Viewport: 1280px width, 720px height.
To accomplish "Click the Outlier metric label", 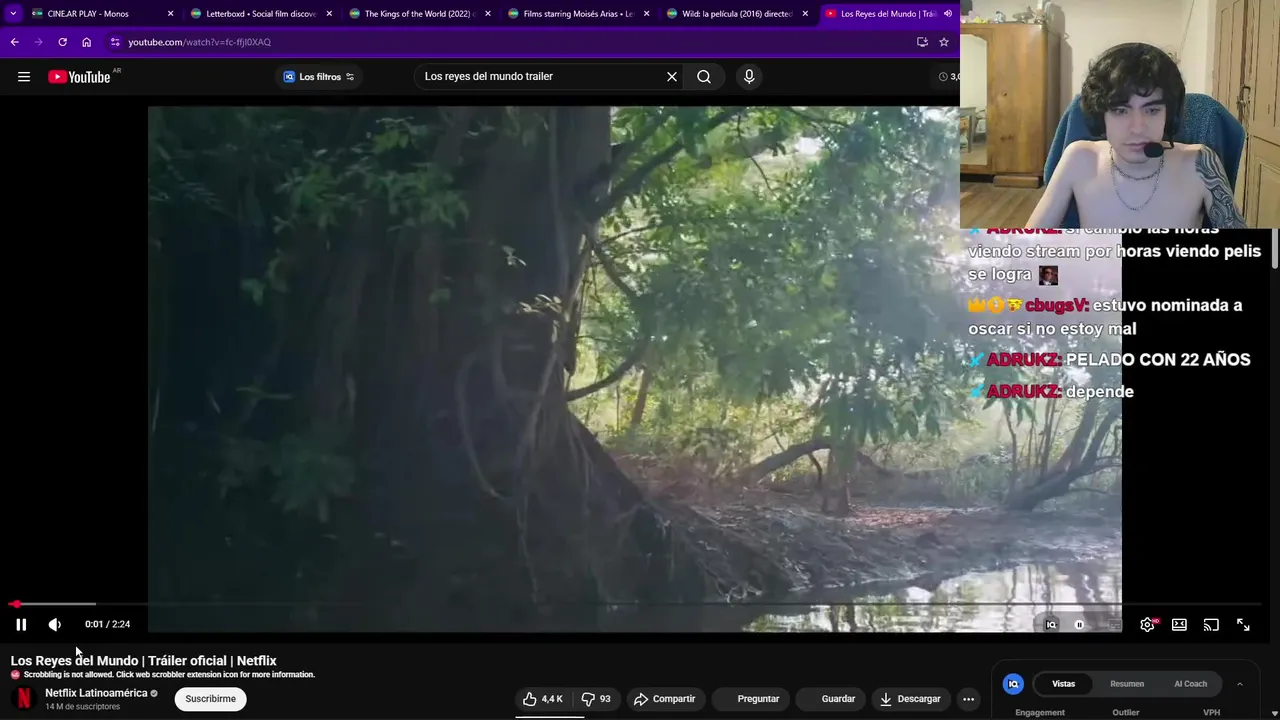I will (1126, 712).
